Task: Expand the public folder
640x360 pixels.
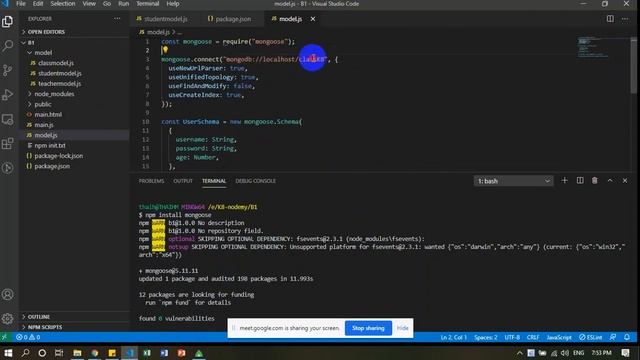Action: (42, 104)
